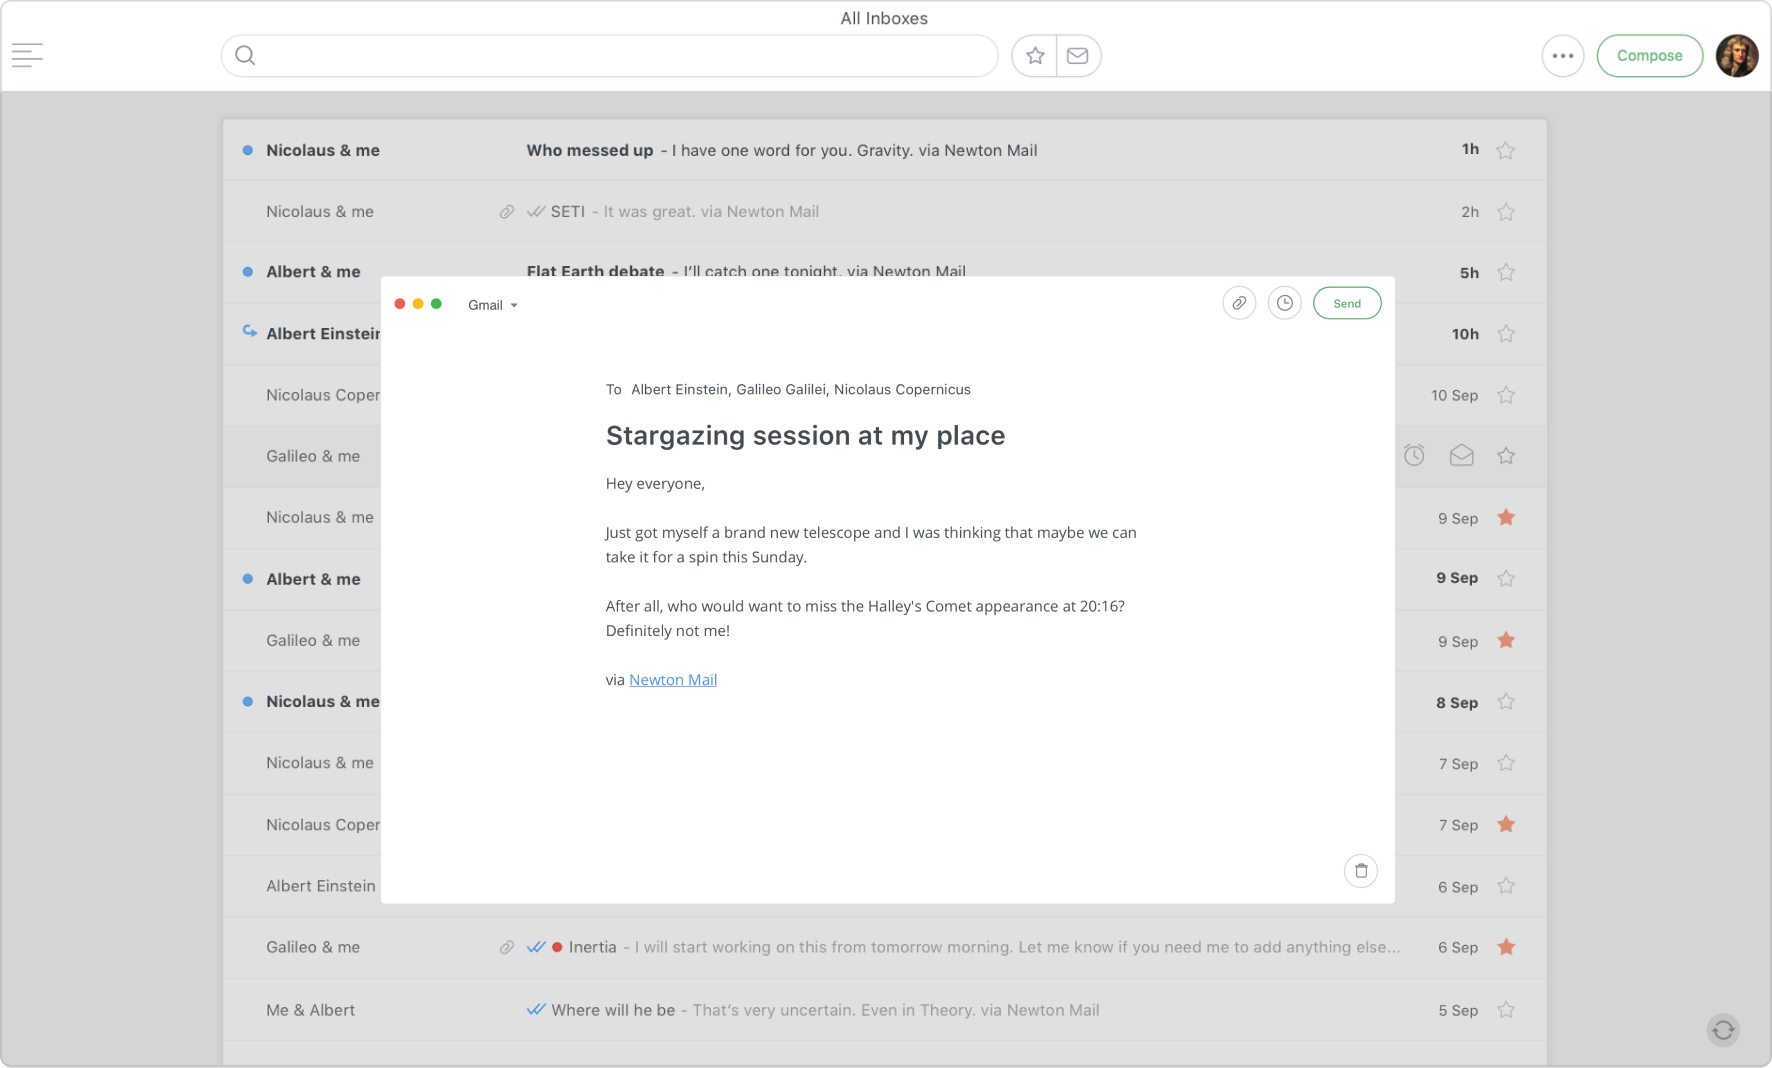Star the 8 Sep email
The image size is (1772, 1068).
(x=1506, y=702)
